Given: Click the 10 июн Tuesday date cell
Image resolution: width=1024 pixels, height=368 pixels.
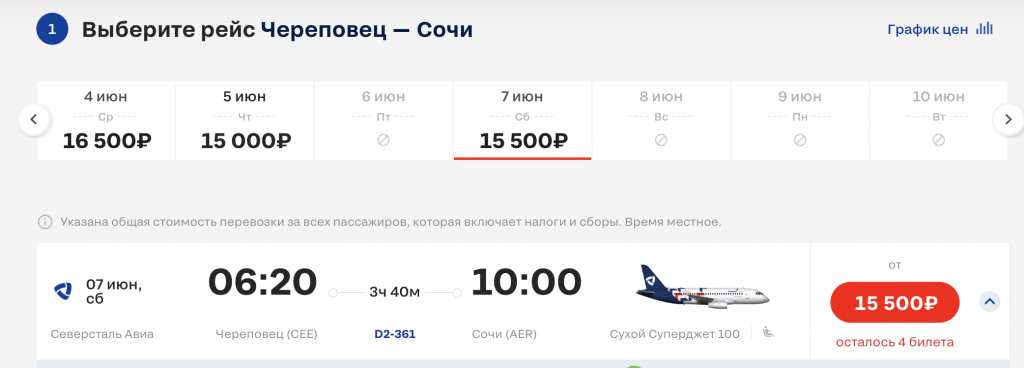Looking at the screenshot, I should coord(938,121).
